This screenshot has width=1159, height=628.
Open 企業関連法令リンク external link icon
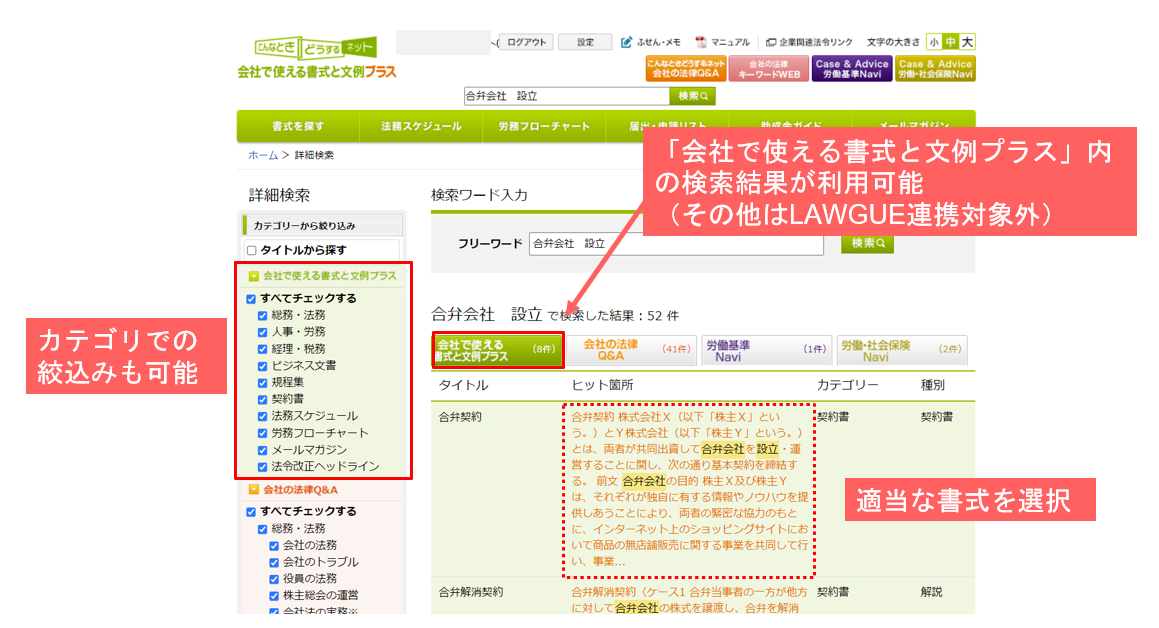tap(771, 42)
